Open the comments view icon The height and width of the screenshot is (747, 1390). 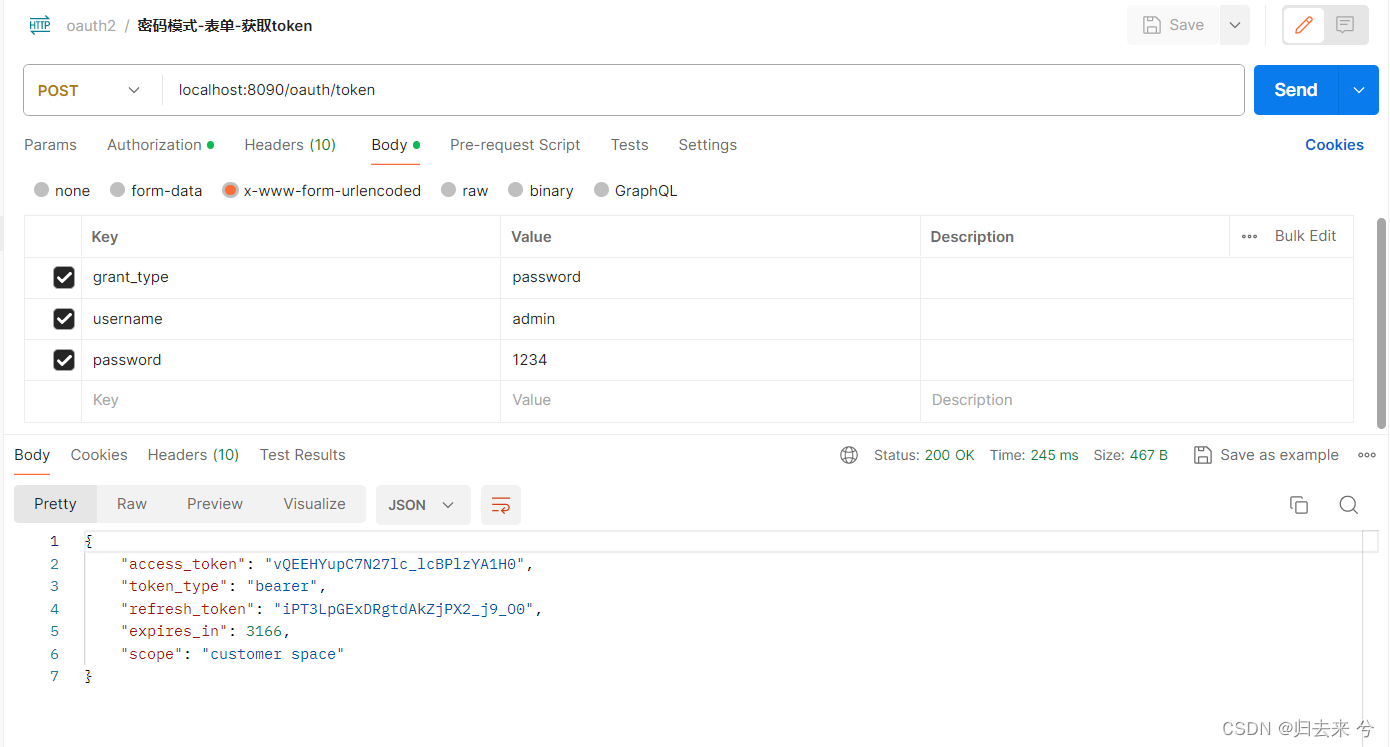1345,25
